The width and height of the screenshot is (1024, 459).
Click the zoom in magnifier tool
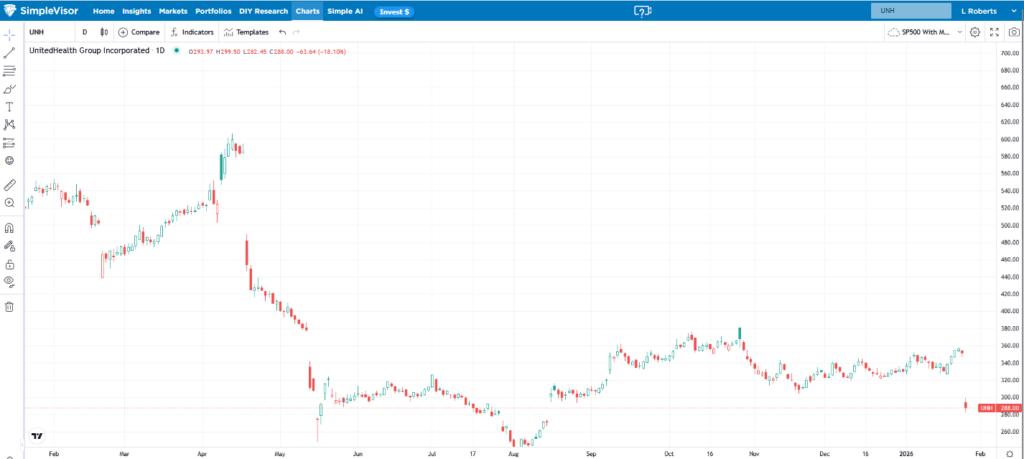click(10, 202)
